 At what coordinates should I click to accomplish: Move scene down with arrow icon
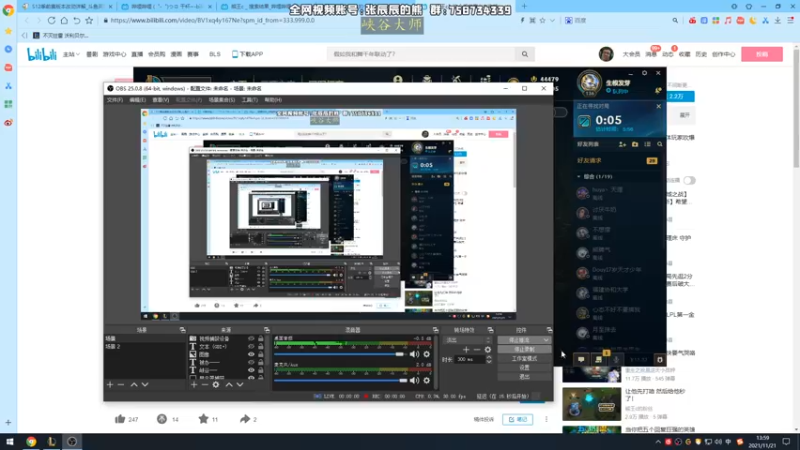pyautogui.click(x=145, y=384)
